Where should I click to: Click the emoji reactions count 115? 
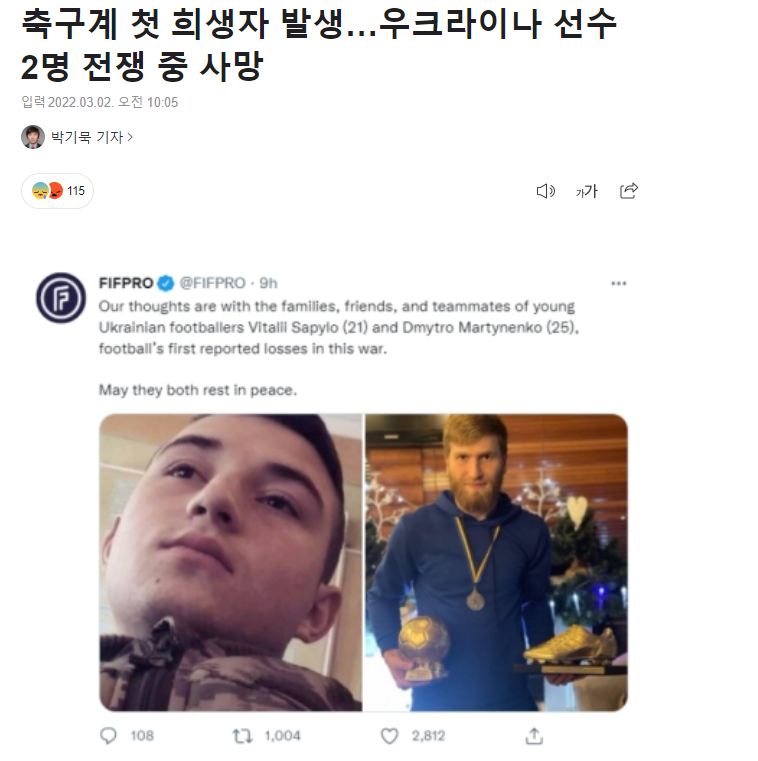click(x=58, y=191)
